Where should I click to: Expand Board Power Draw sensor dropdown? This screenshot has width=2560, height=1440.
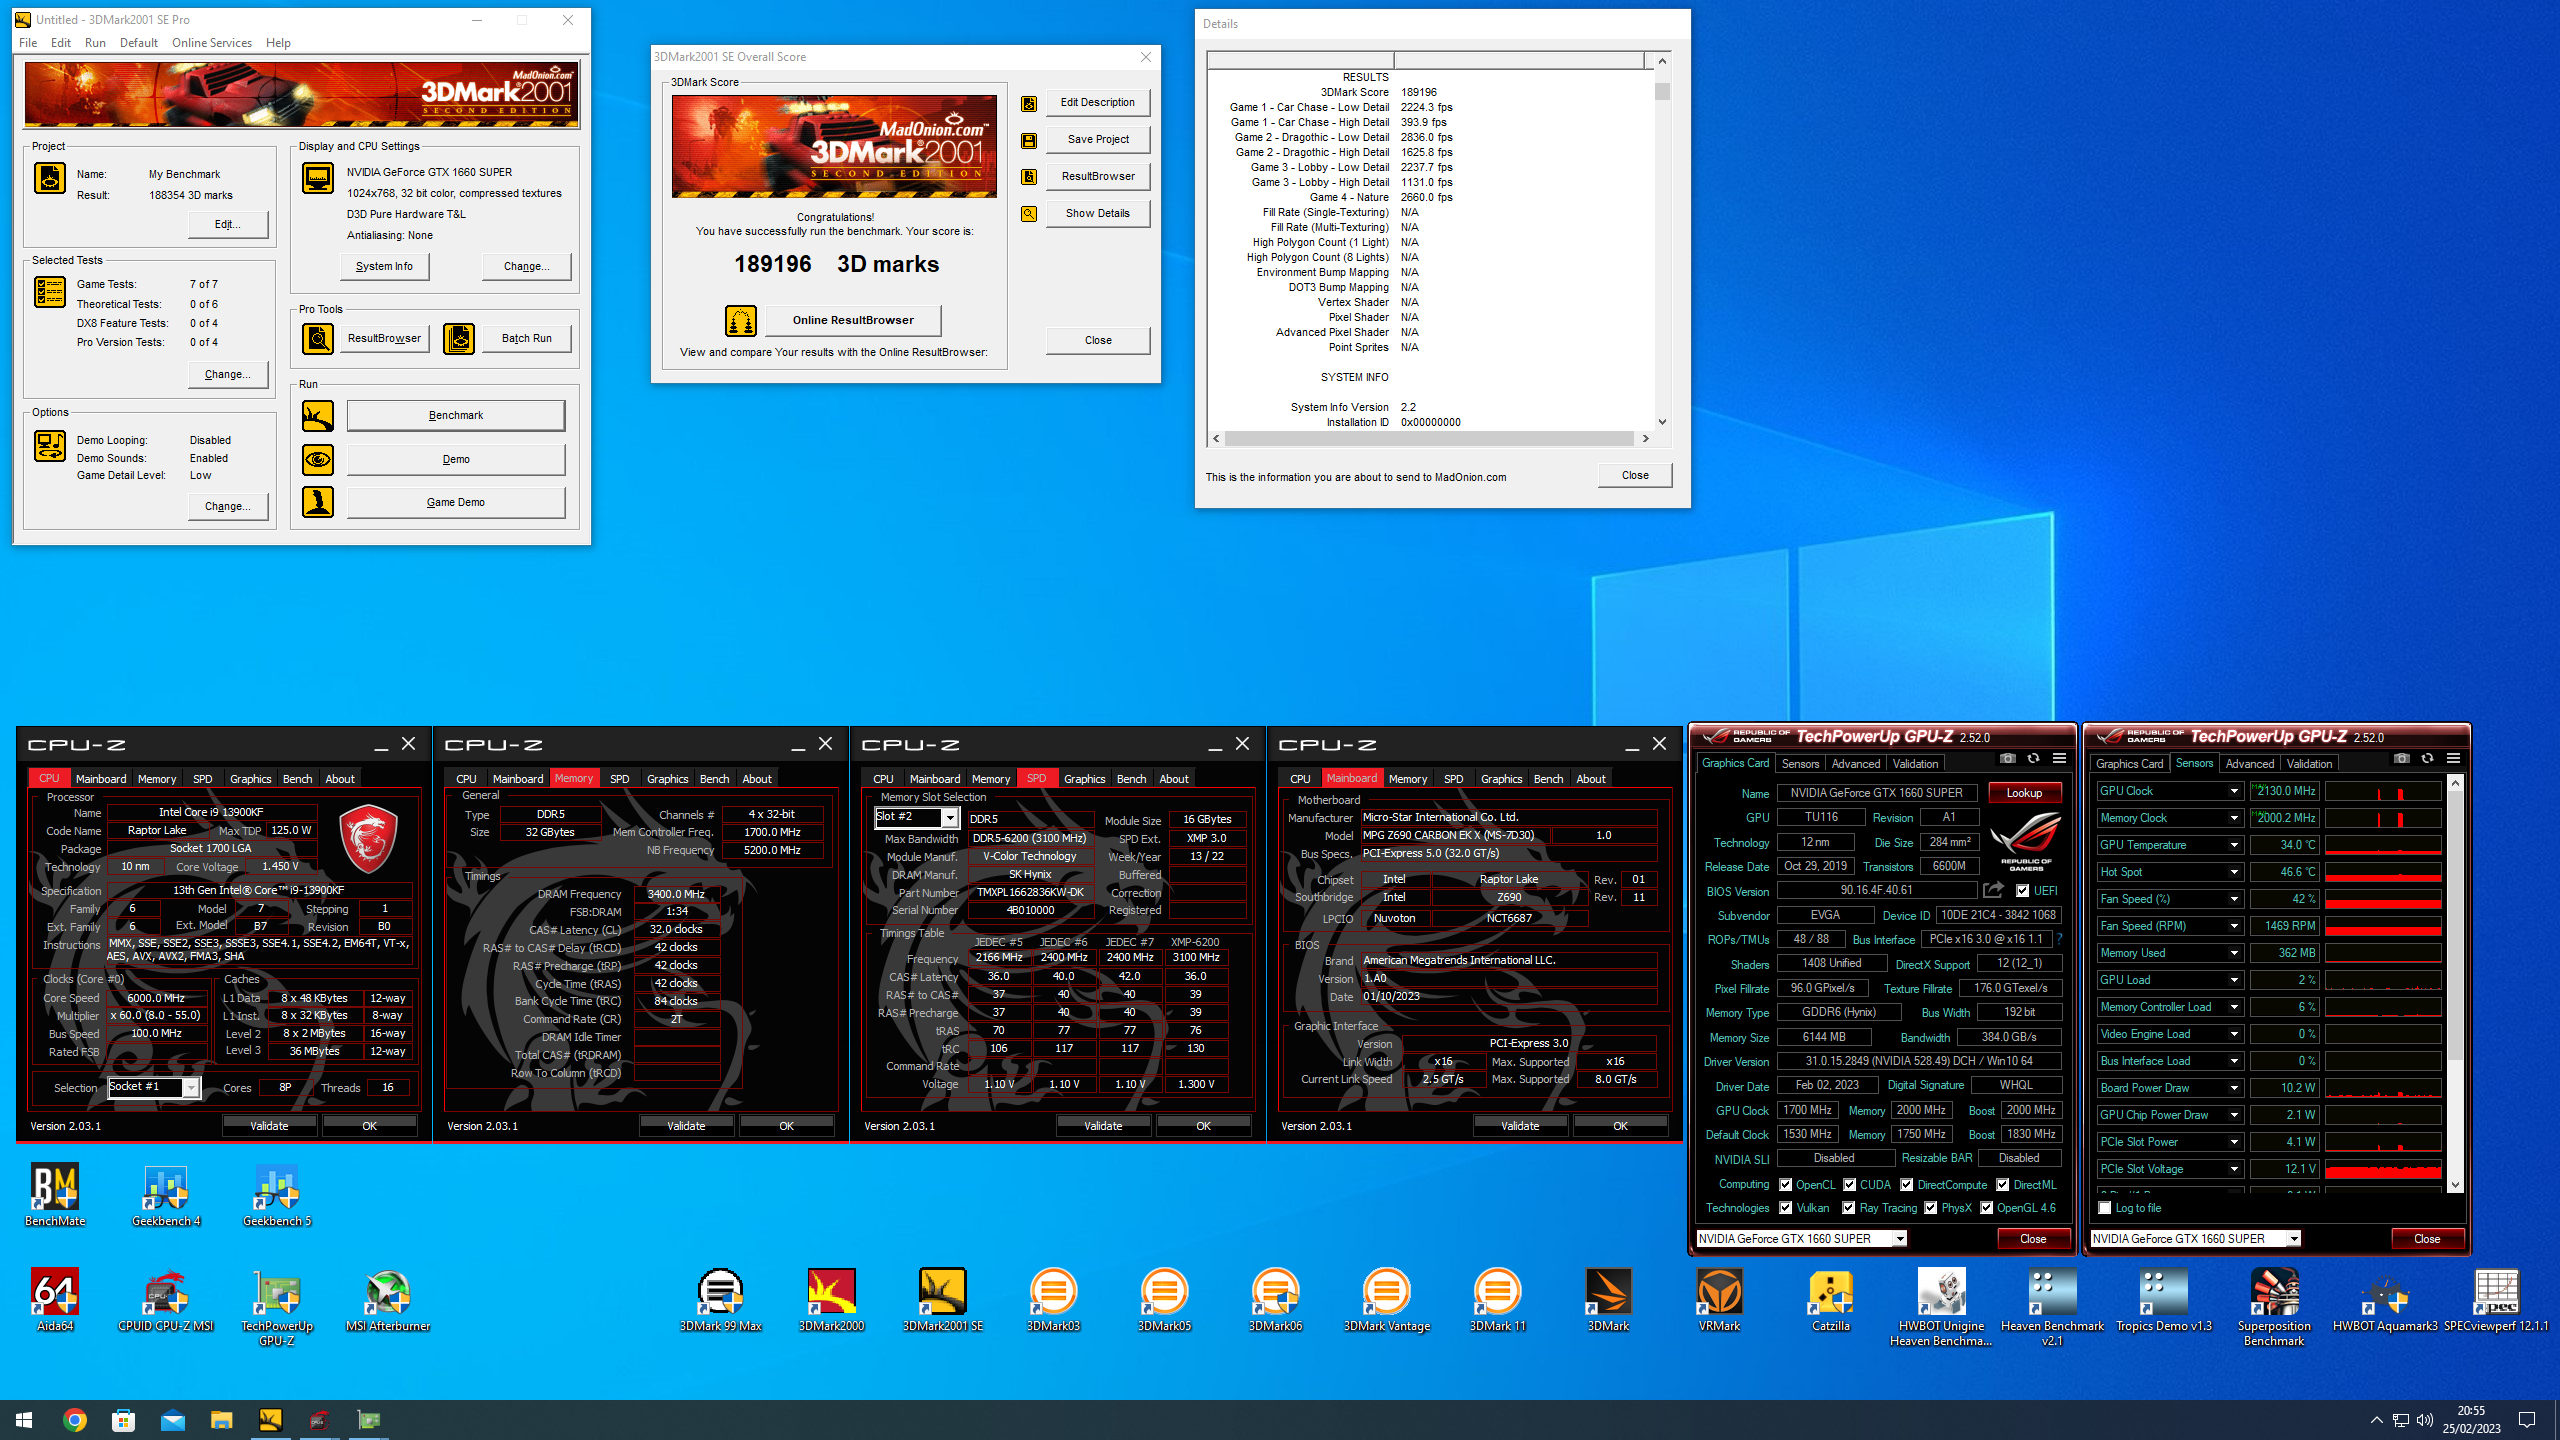[x=2233, y=1088]
